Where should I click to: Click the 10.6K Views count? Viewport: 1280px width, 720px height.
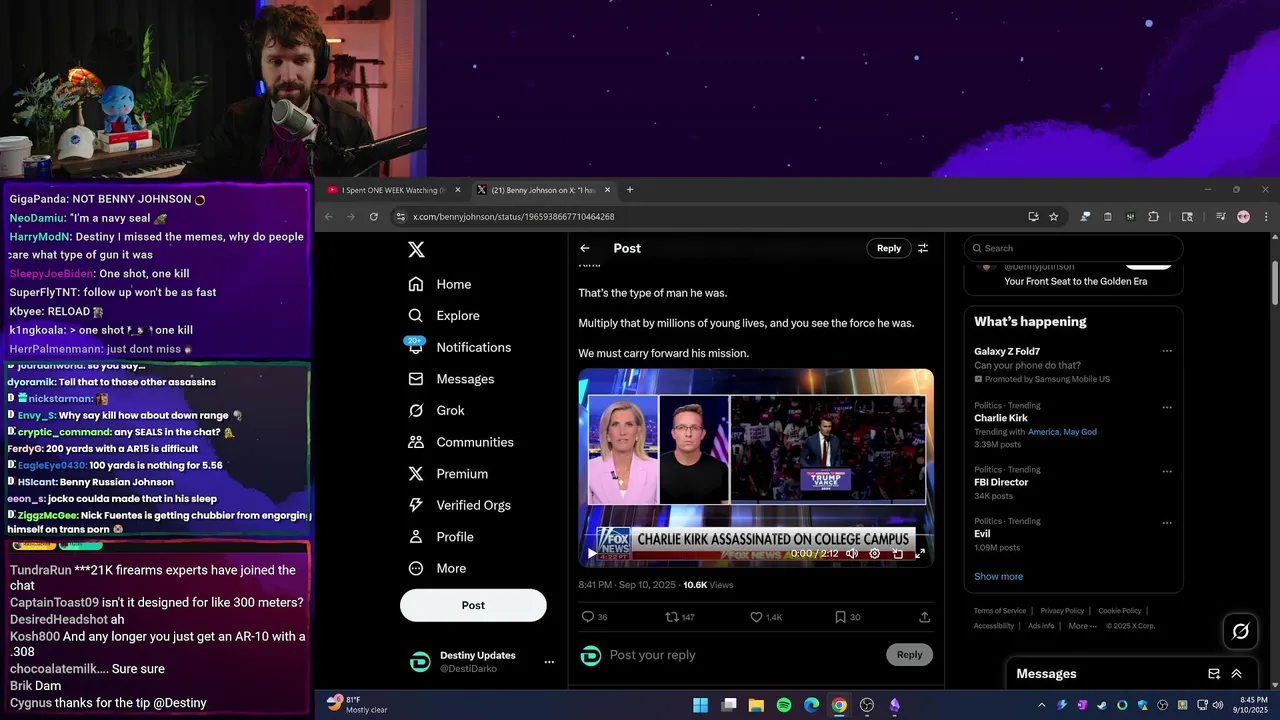(708, 585)
